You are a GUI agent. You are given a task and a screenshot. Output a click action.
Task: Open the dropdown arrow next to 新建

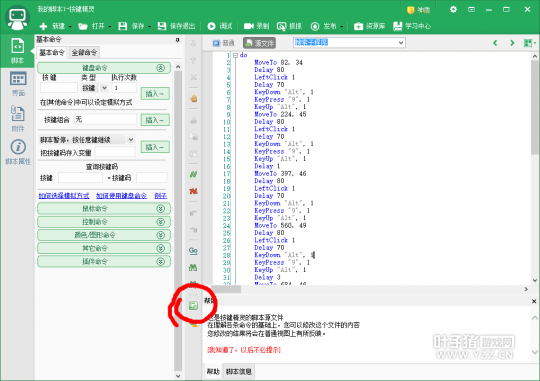pos(70,27)
